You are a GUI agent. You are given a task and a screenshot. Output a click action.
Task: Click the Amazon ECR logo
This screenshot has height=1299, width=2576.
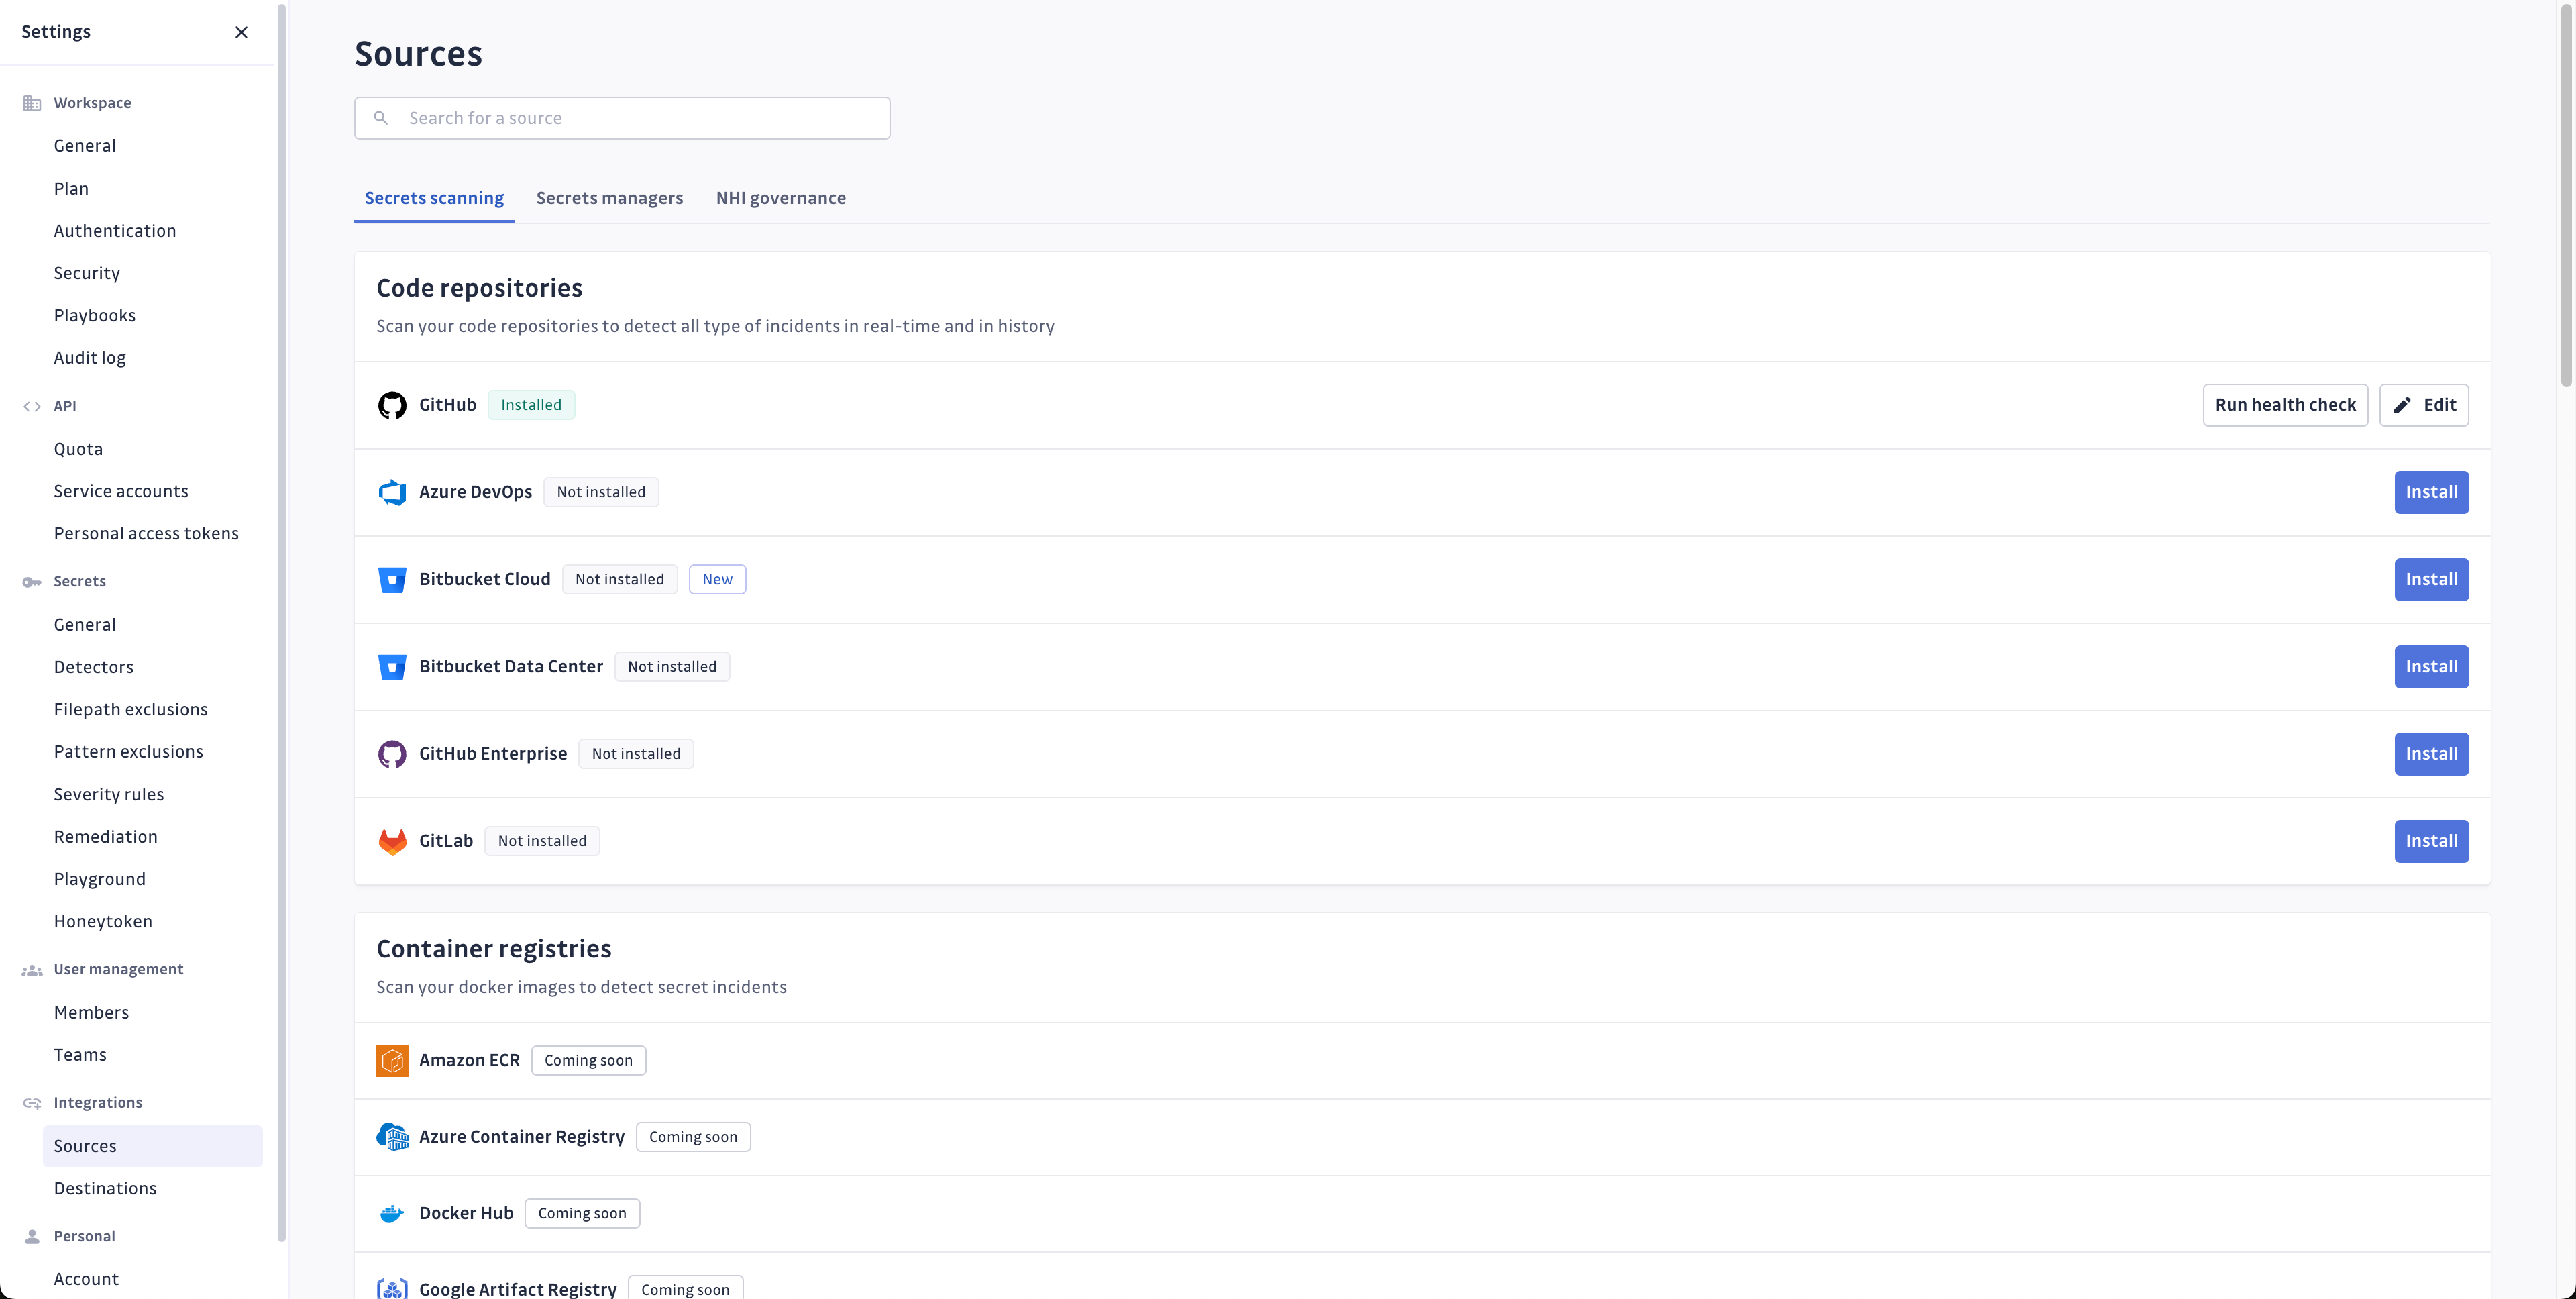coord(392,1060)
